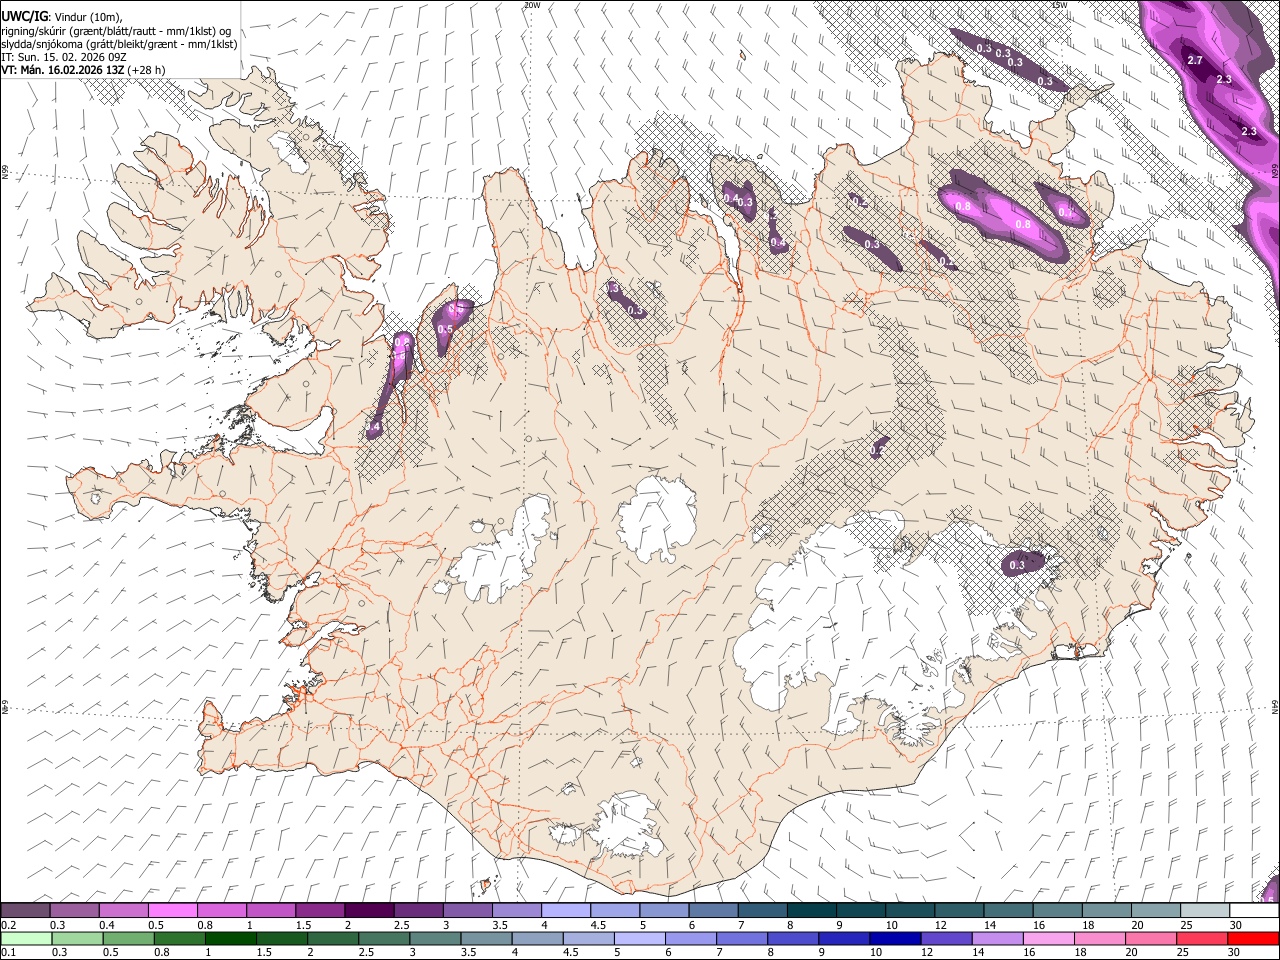Click the 2.7 precipitation value on the map
Viewport: 1280px width, 960px height.
coord(1195,61)
